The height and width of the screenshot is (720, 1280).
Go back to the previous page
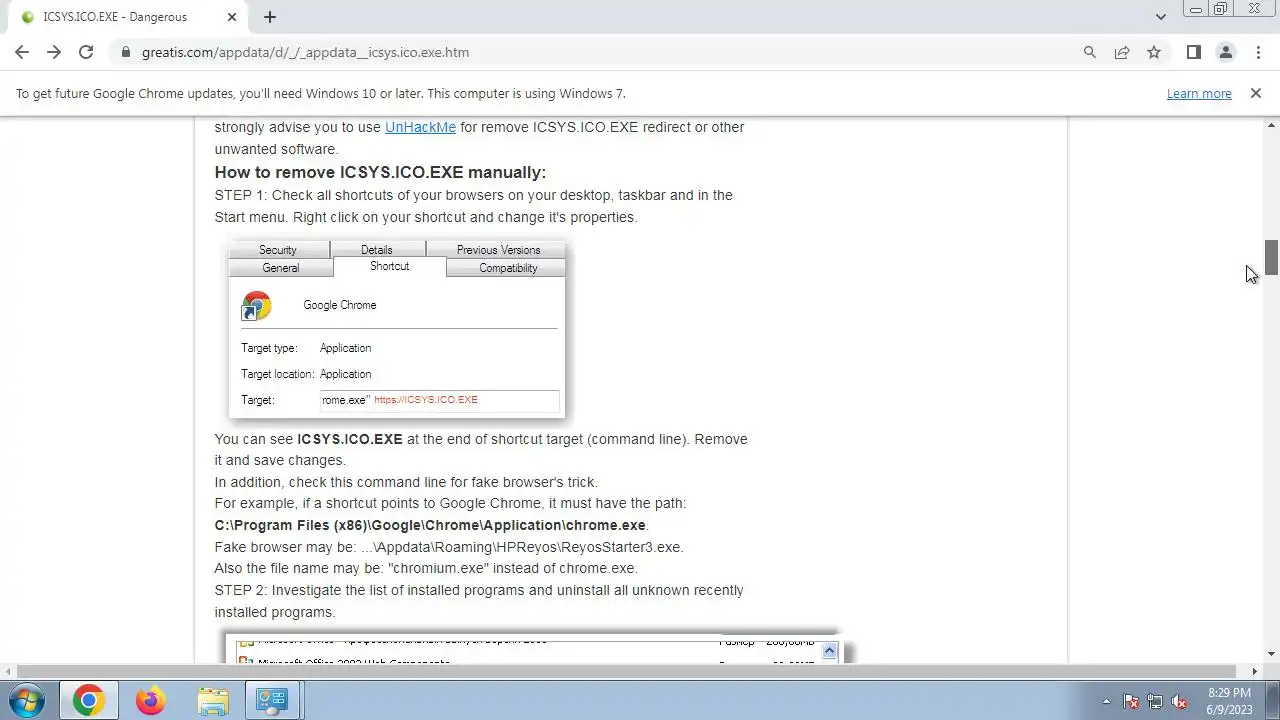click(22, 52)
